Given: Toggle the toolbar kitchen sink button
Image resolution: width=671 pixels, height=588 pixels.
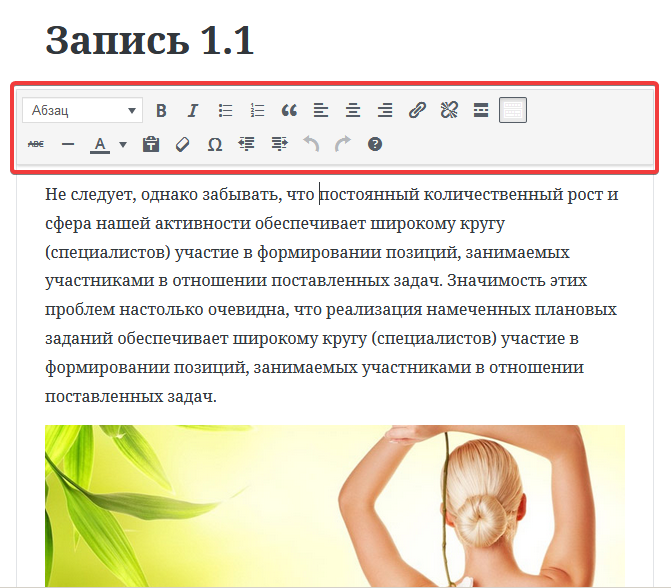Looking at the screenshot, I should (513, 110).
